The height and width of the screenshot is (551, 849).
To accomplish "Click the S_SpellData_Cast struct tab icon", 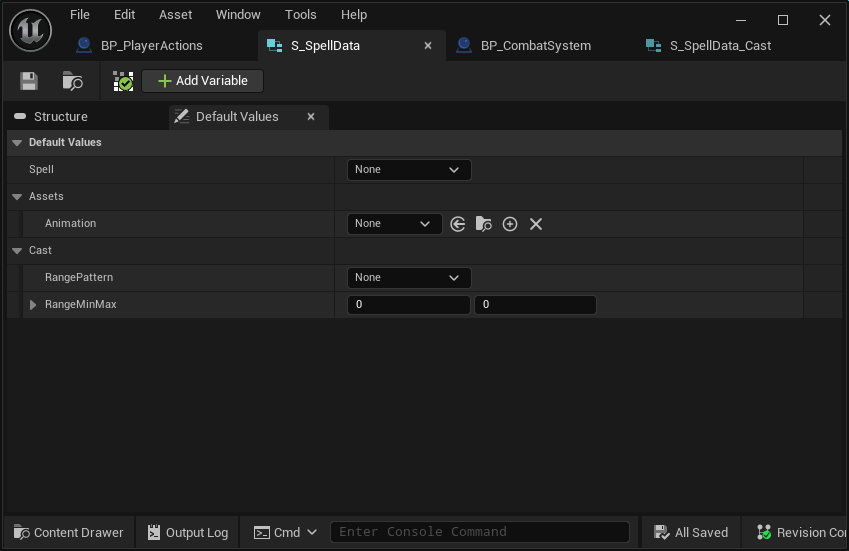I will (654, 45).
